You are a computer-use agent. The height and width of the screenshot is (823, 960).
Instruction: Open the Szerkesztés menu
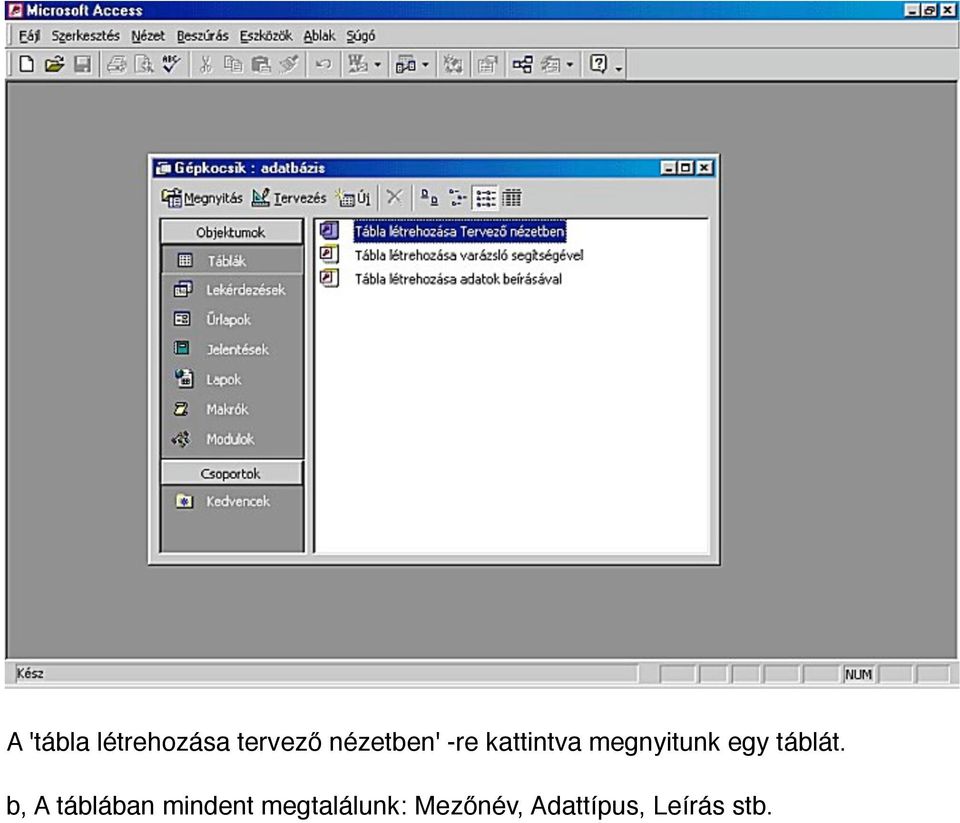coord(86,36)
